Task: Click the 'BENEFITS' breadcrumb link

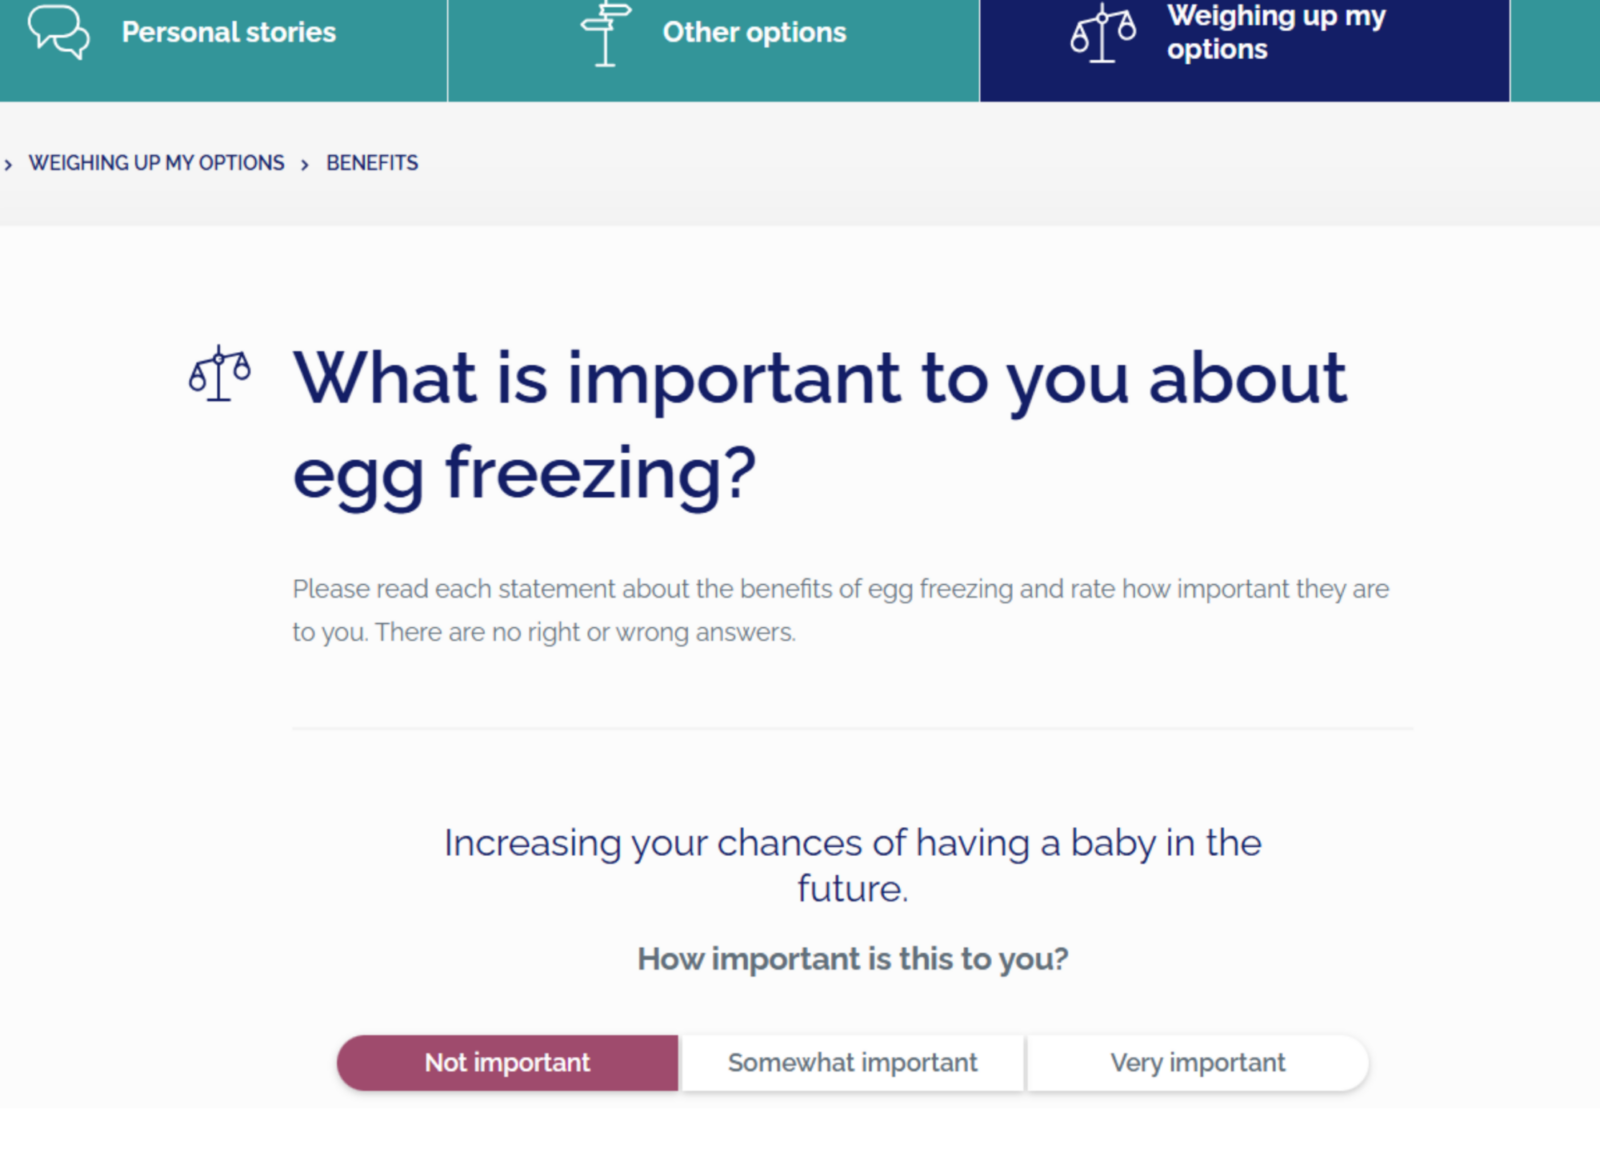Action: (372, 163)
